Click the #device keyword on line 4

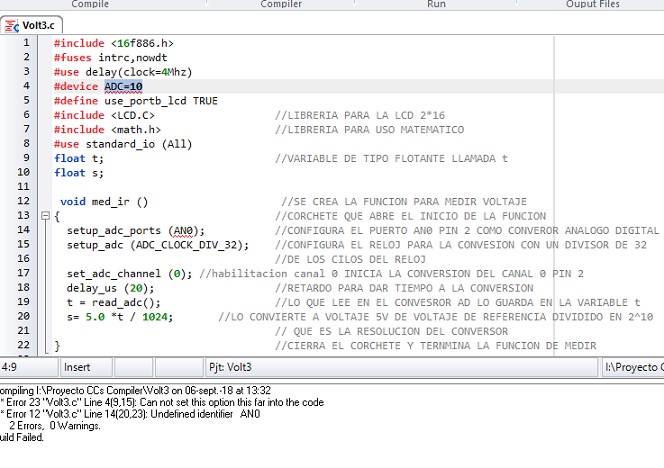point(76,86)
